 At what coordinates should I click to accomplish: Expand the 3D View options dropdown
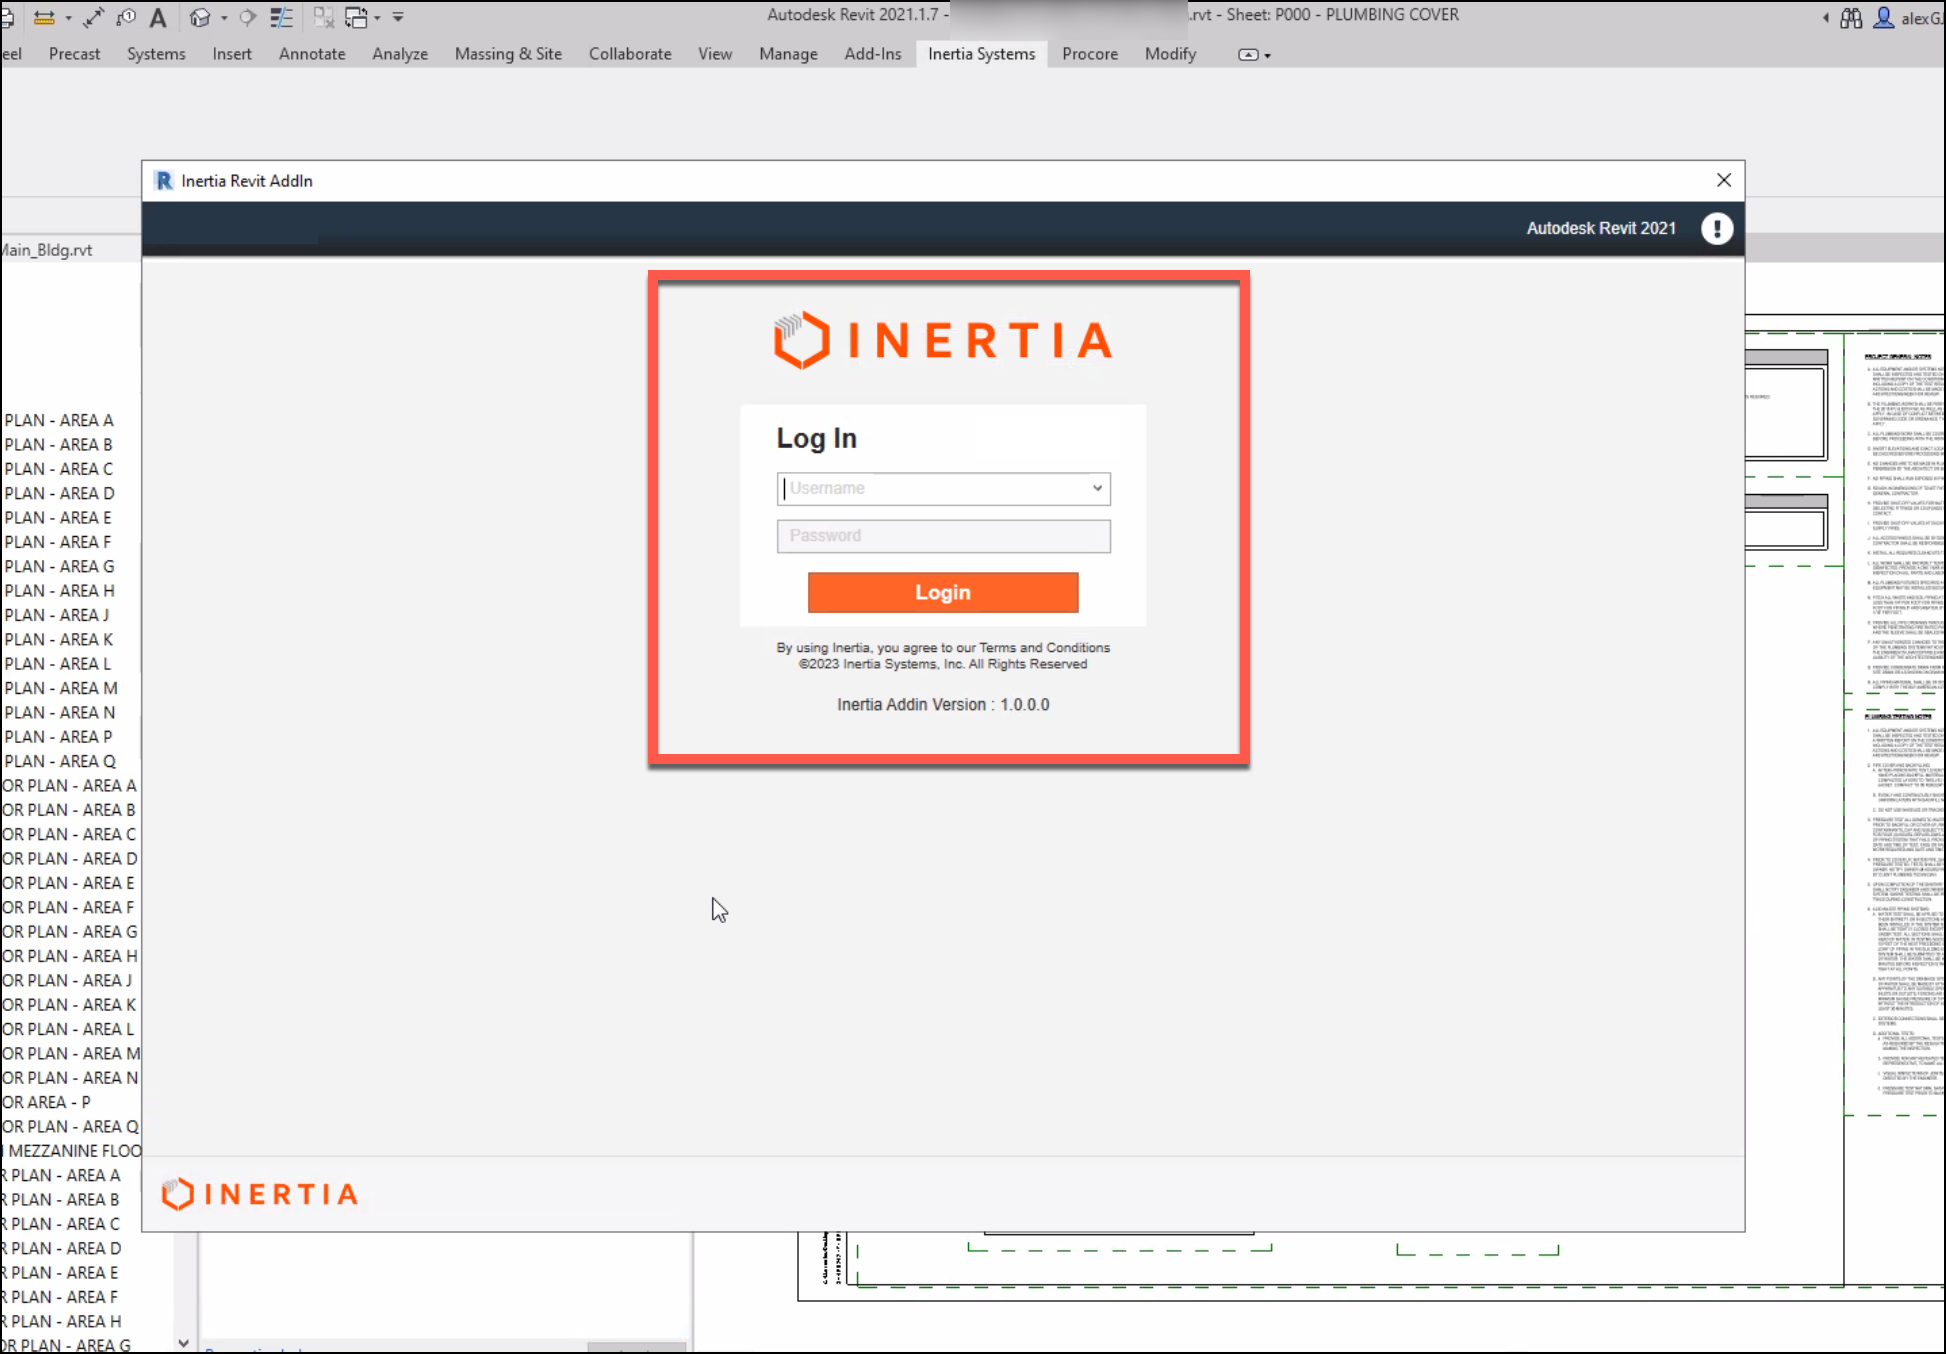click(x=224, y=18)
